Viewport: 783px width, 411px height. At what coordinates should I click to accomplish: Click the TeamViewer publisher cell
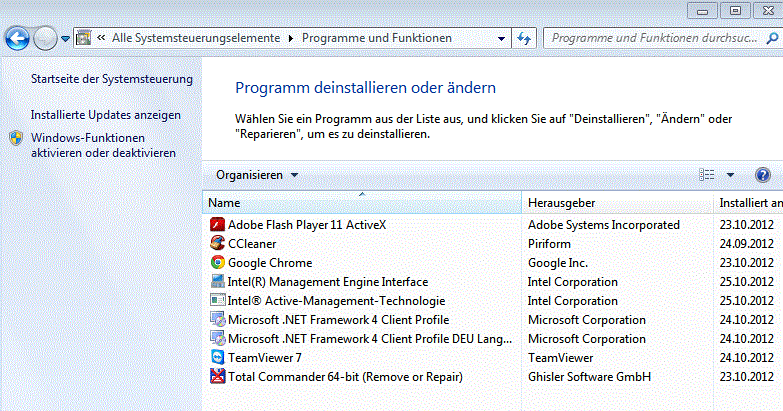pos(560,358)
